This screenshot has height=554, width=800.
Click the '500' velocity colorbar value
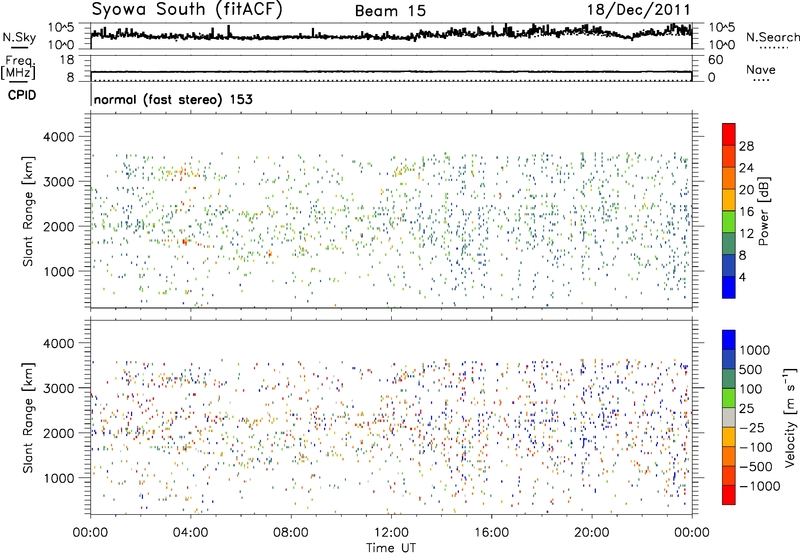751,369
